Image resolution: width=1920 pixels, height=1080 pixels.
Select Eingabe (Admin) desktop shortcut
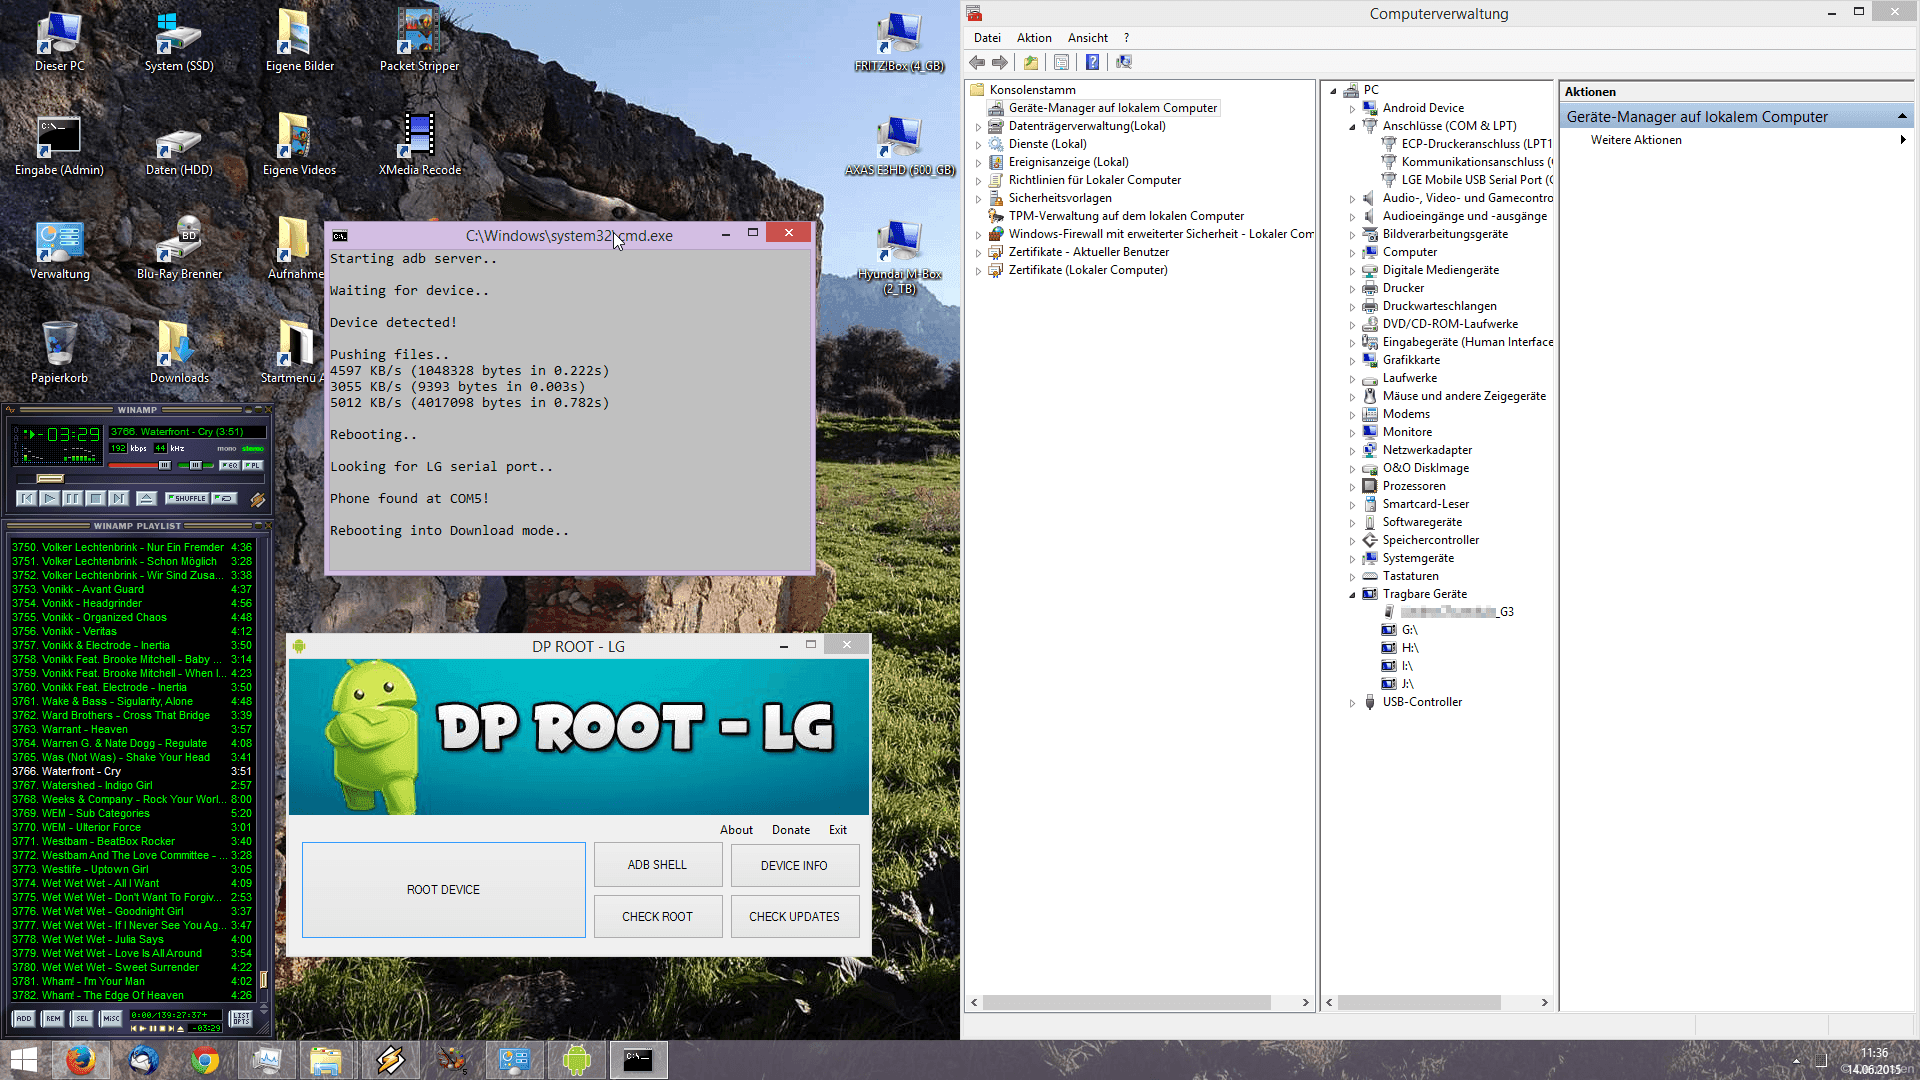(x=59, y=146)
